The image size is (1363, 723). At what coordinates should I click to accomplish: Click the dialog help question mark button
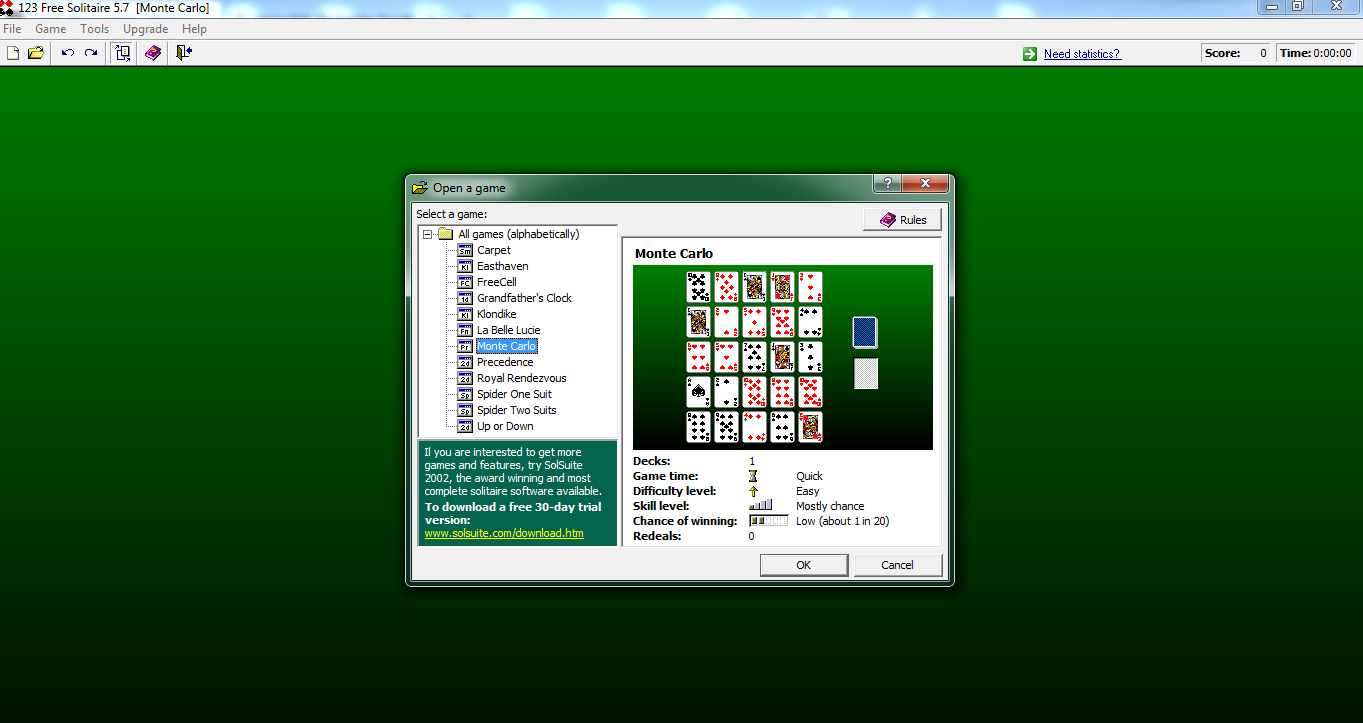(x=887, y=183)
